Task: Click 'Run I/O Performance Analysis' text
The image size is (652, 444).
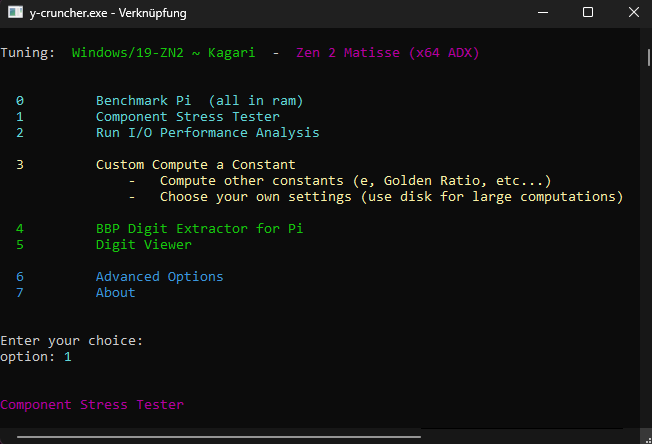Action: [x=207, y=133]
